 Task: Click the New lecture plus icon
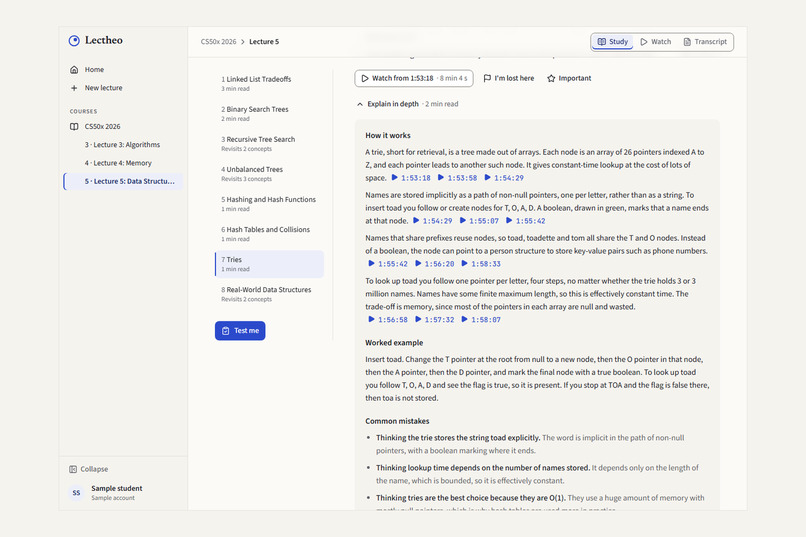[x=74, y=88]
